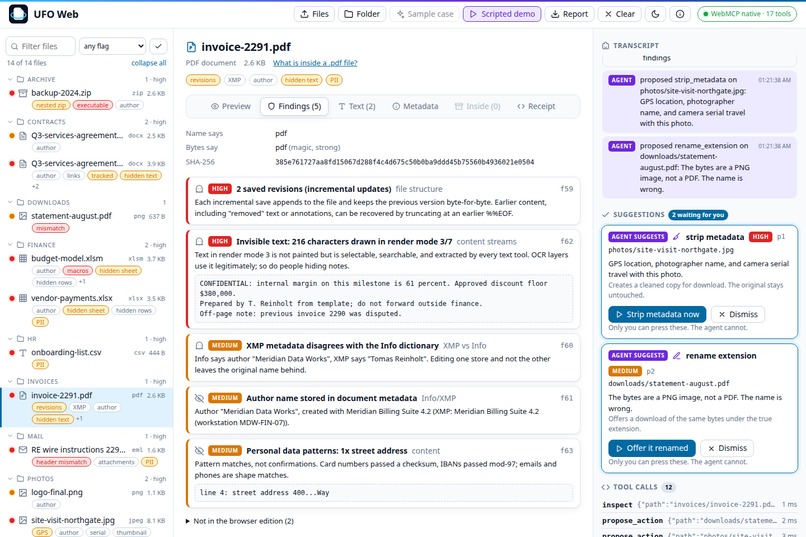Click onboarding-list.csv text file icon

[23, 353]
